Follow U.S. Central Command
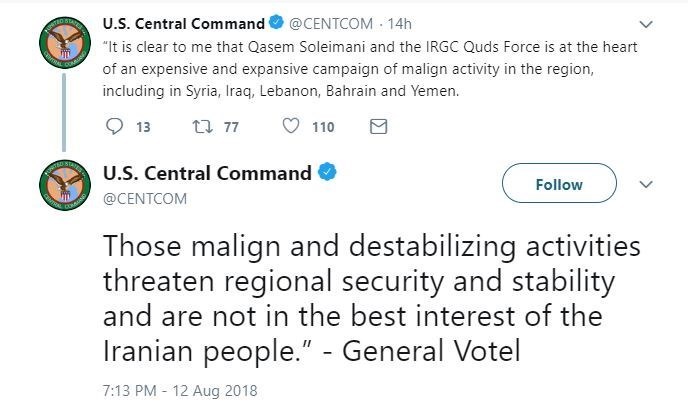 click(559, 183)
